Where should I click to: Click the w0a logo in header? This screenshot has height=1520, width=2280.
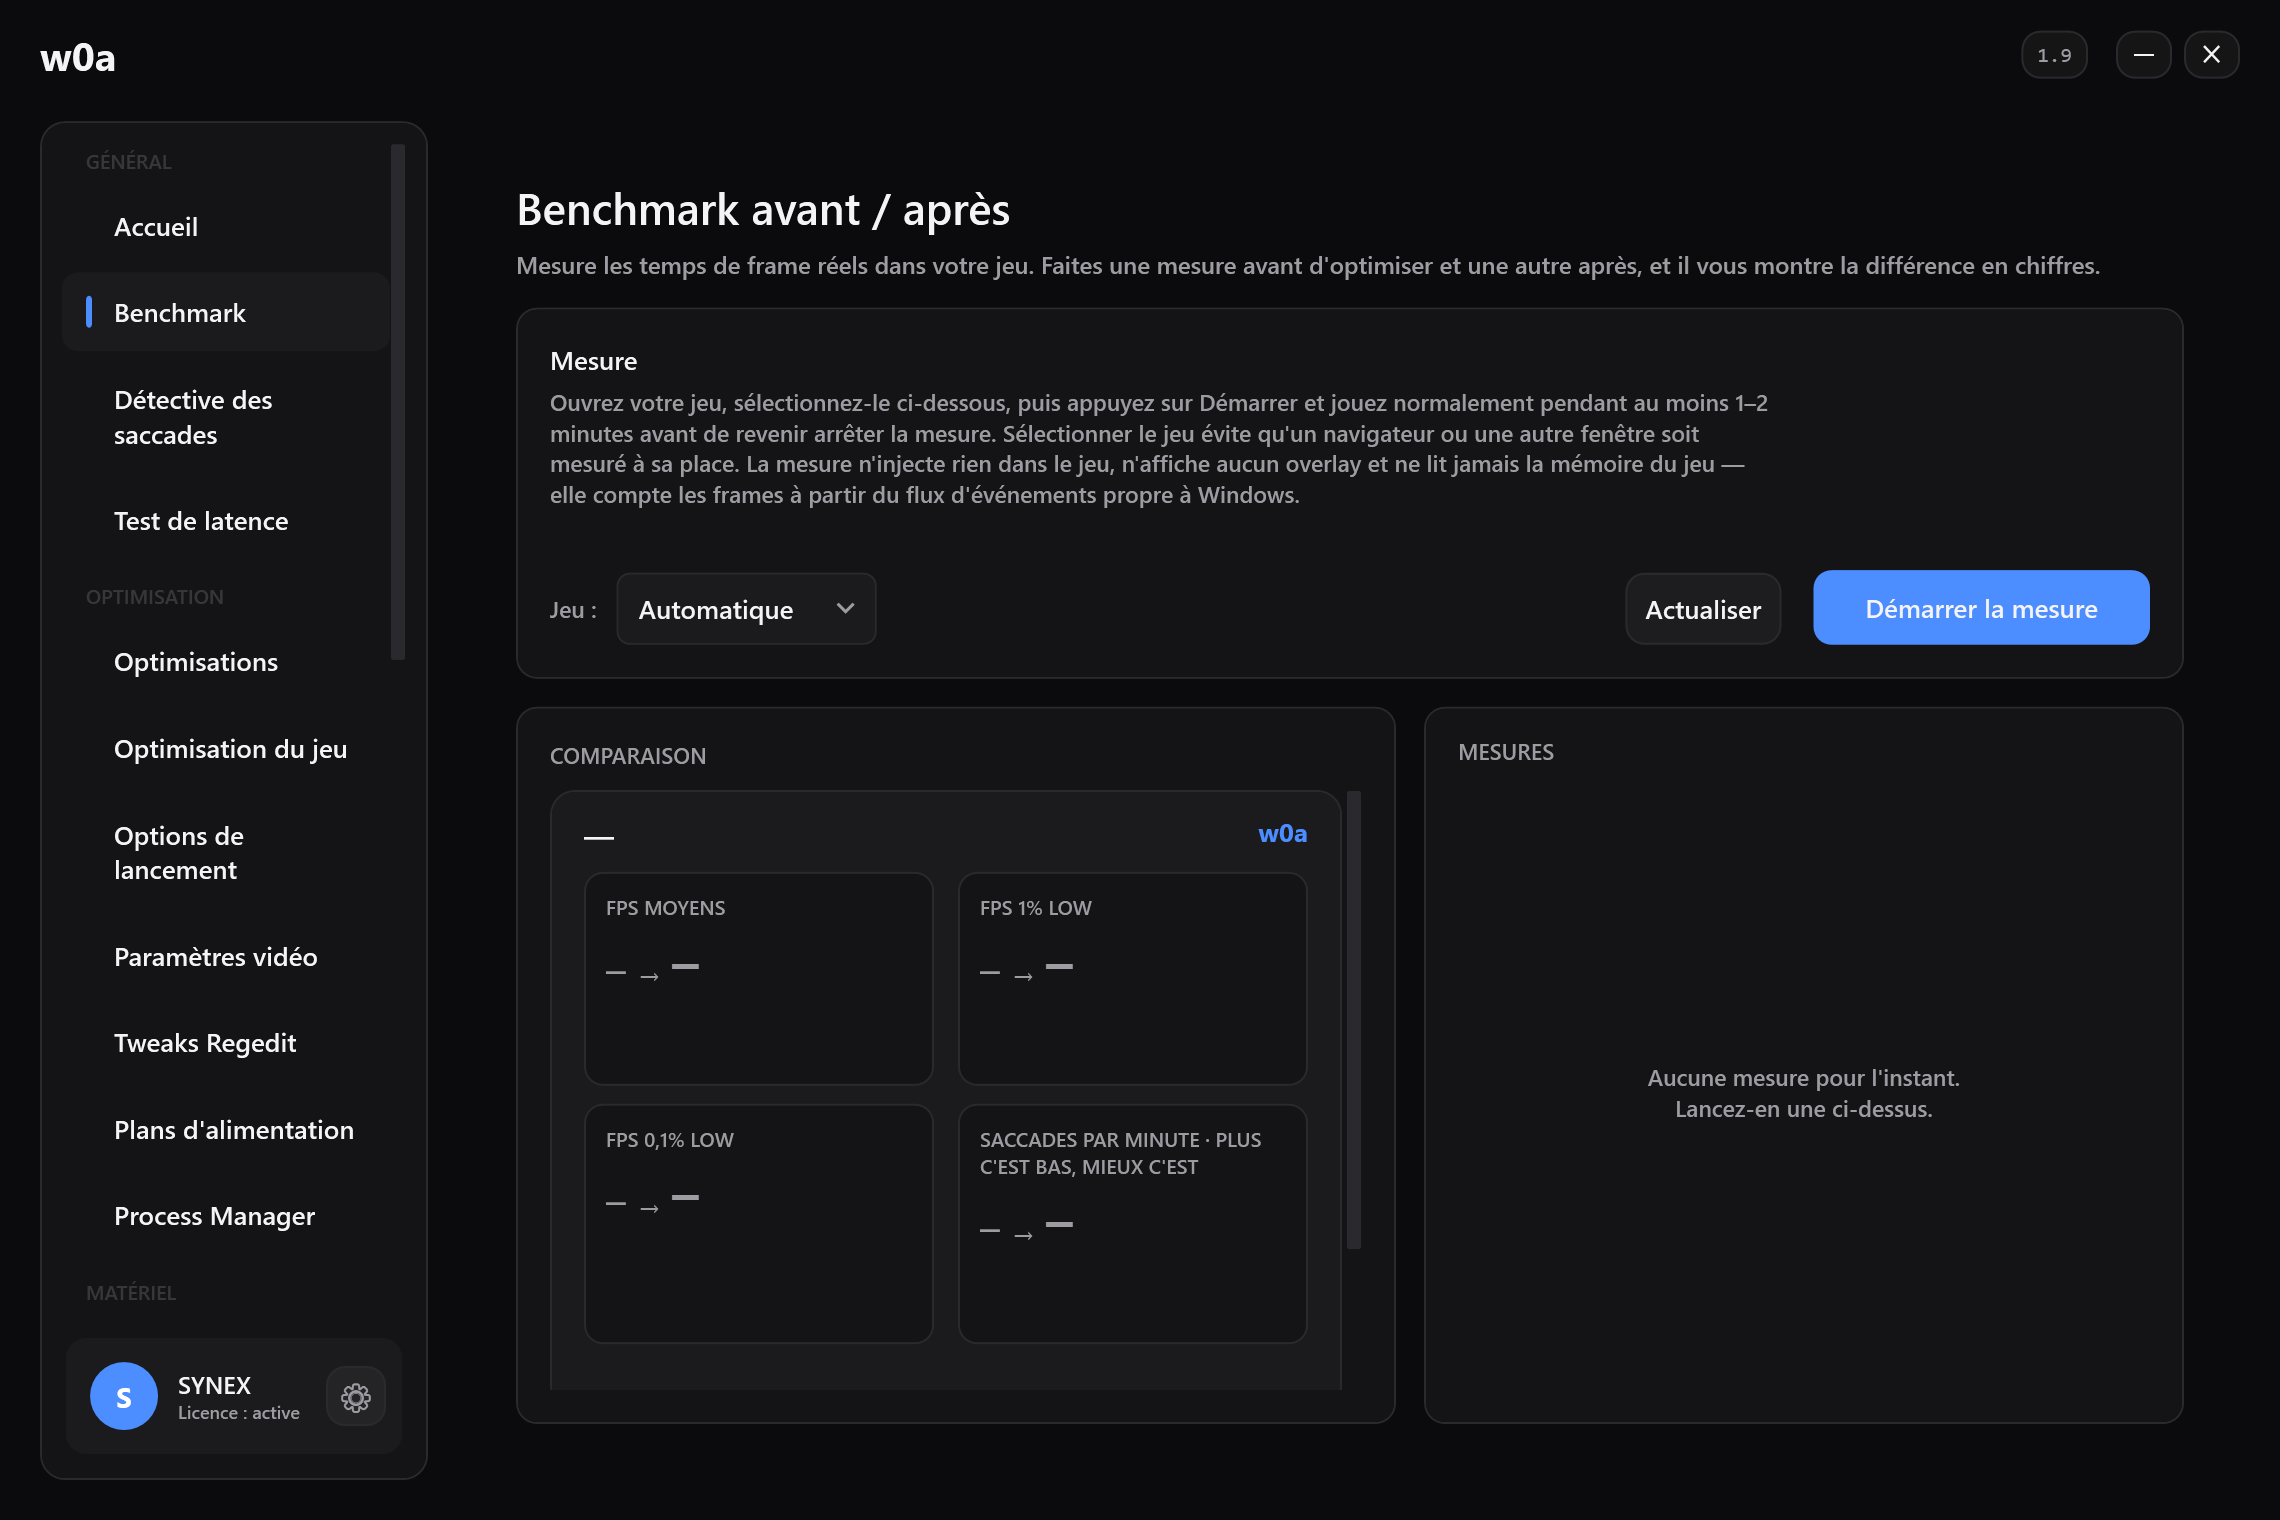[78, 58]
